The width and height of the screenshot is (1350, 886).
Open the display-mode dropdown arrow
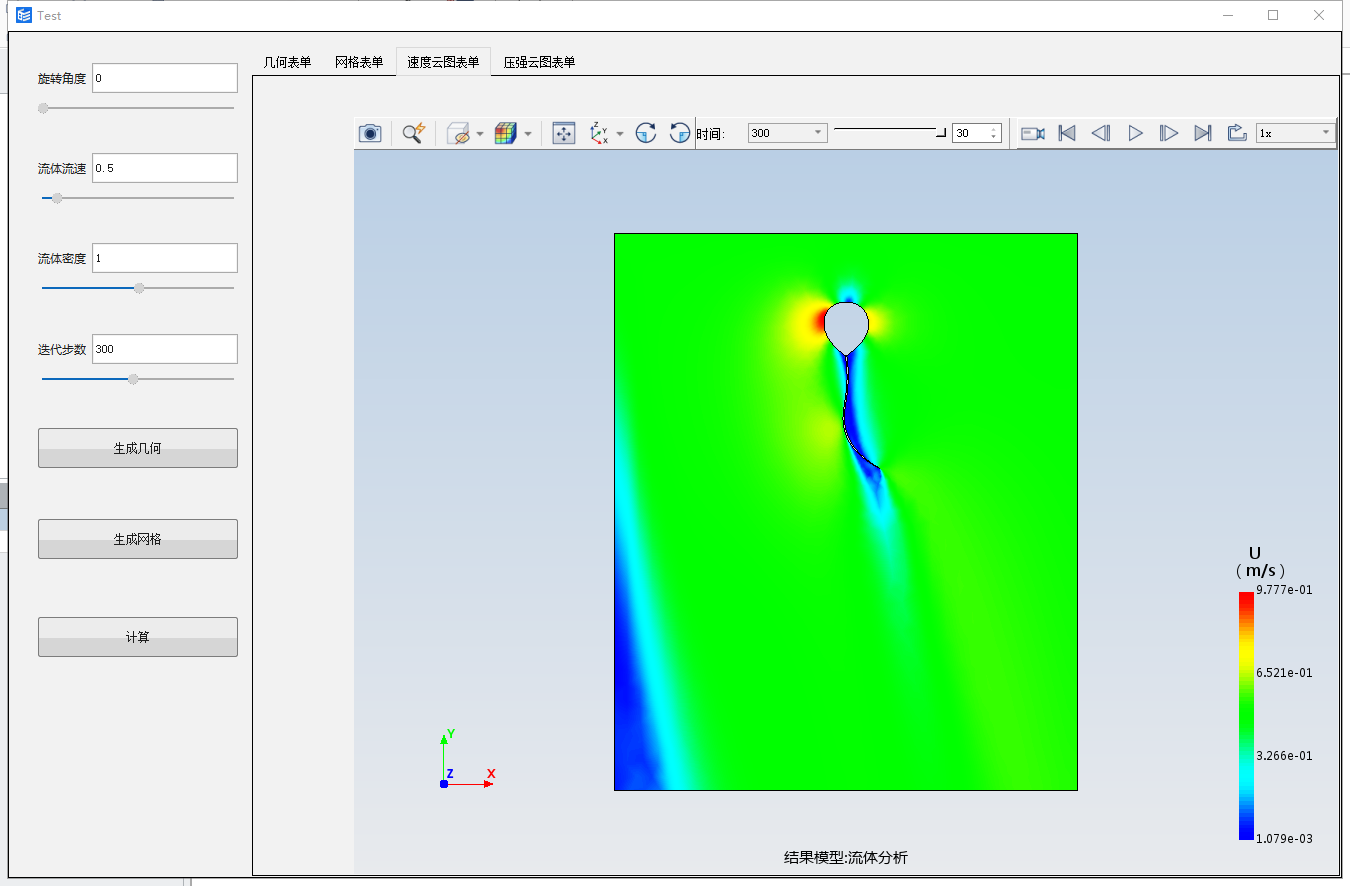pyautogui.click(x=480, y=134)
